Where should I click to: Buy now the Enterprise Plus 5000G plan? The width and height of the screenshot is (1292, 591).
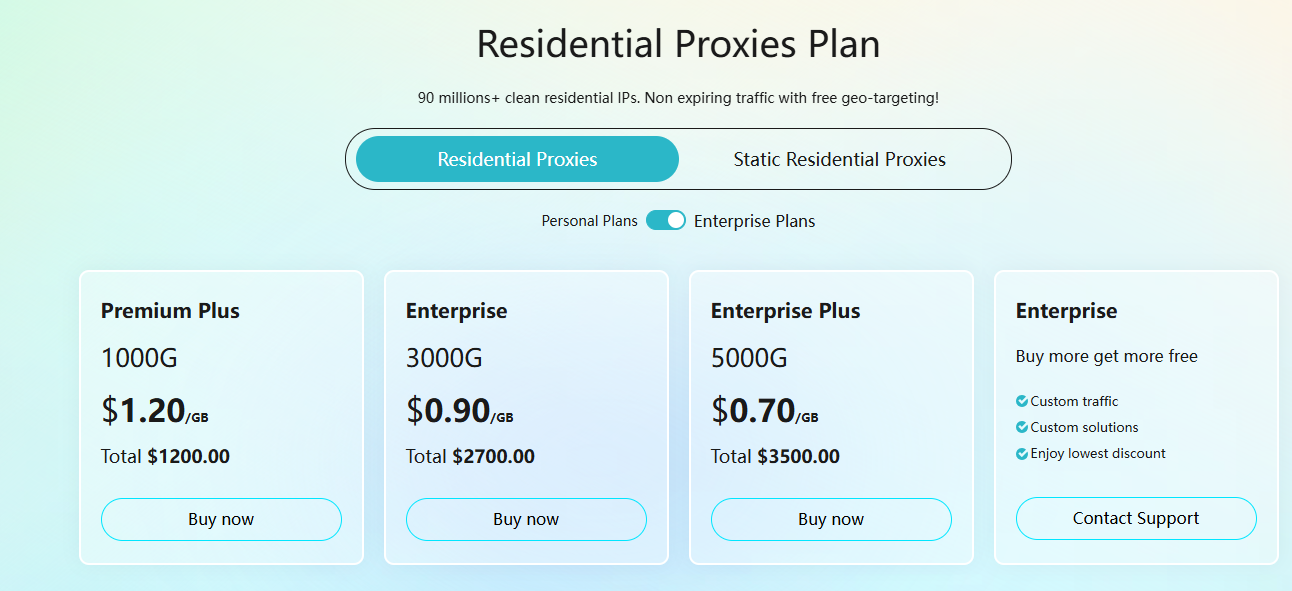click(x=831, y=519)
